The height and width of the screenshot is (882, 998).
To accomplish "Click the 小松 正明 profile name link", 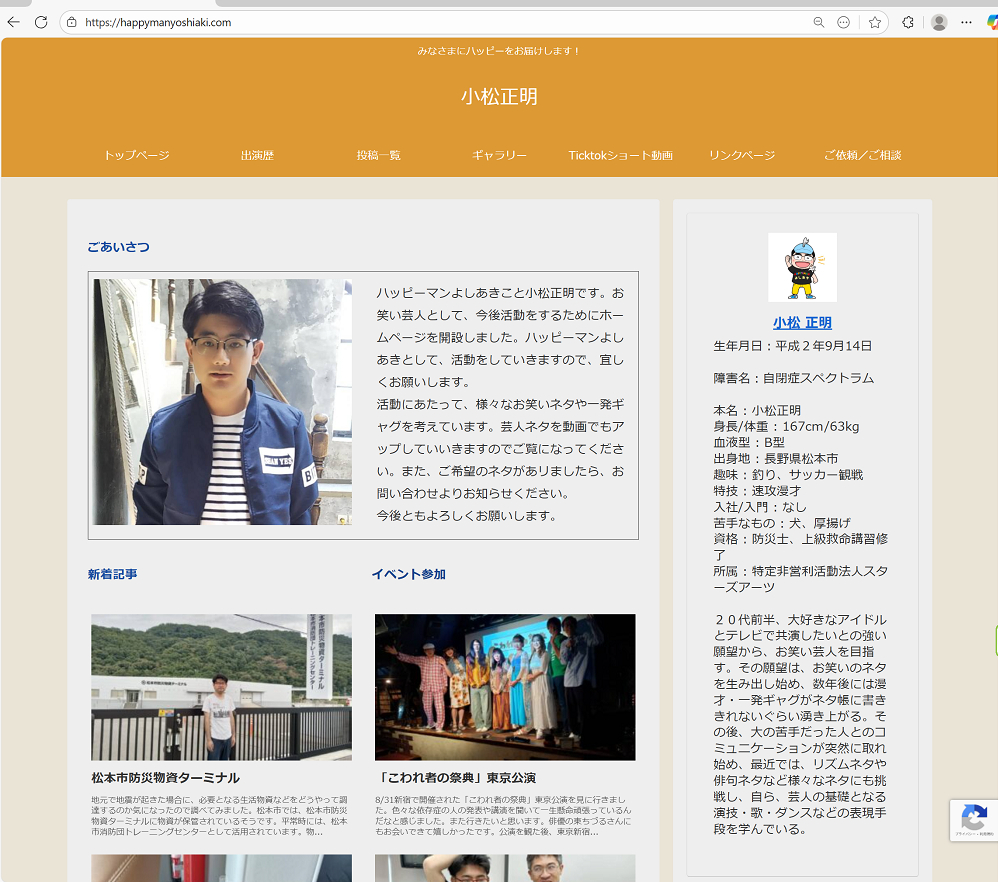I will tap(802, 323).
